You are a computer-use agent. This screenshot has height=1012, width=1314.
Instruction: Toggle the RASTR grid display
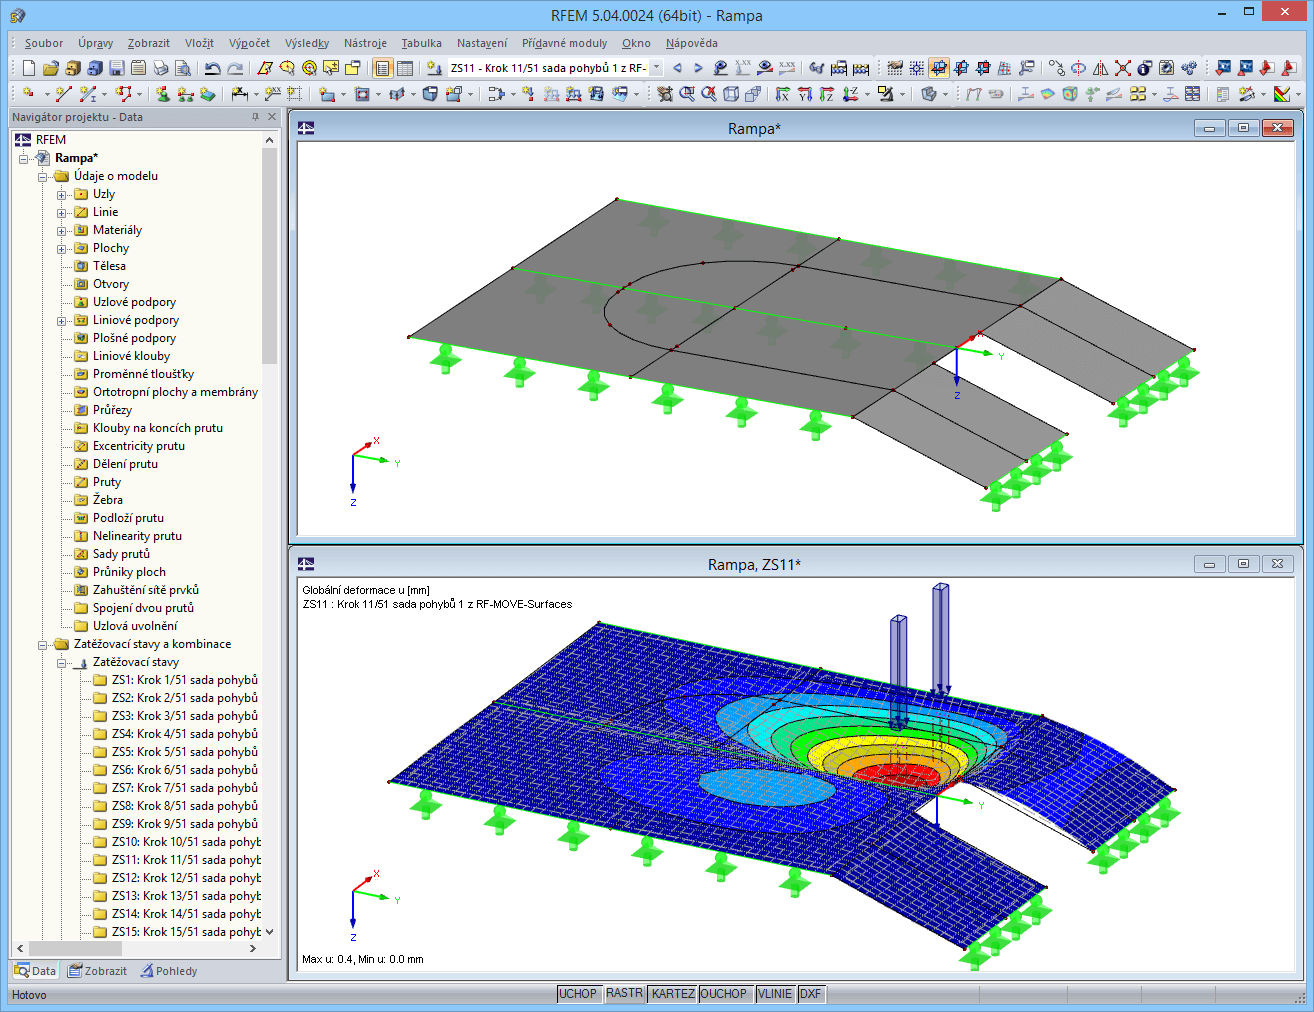coord(624,994)
